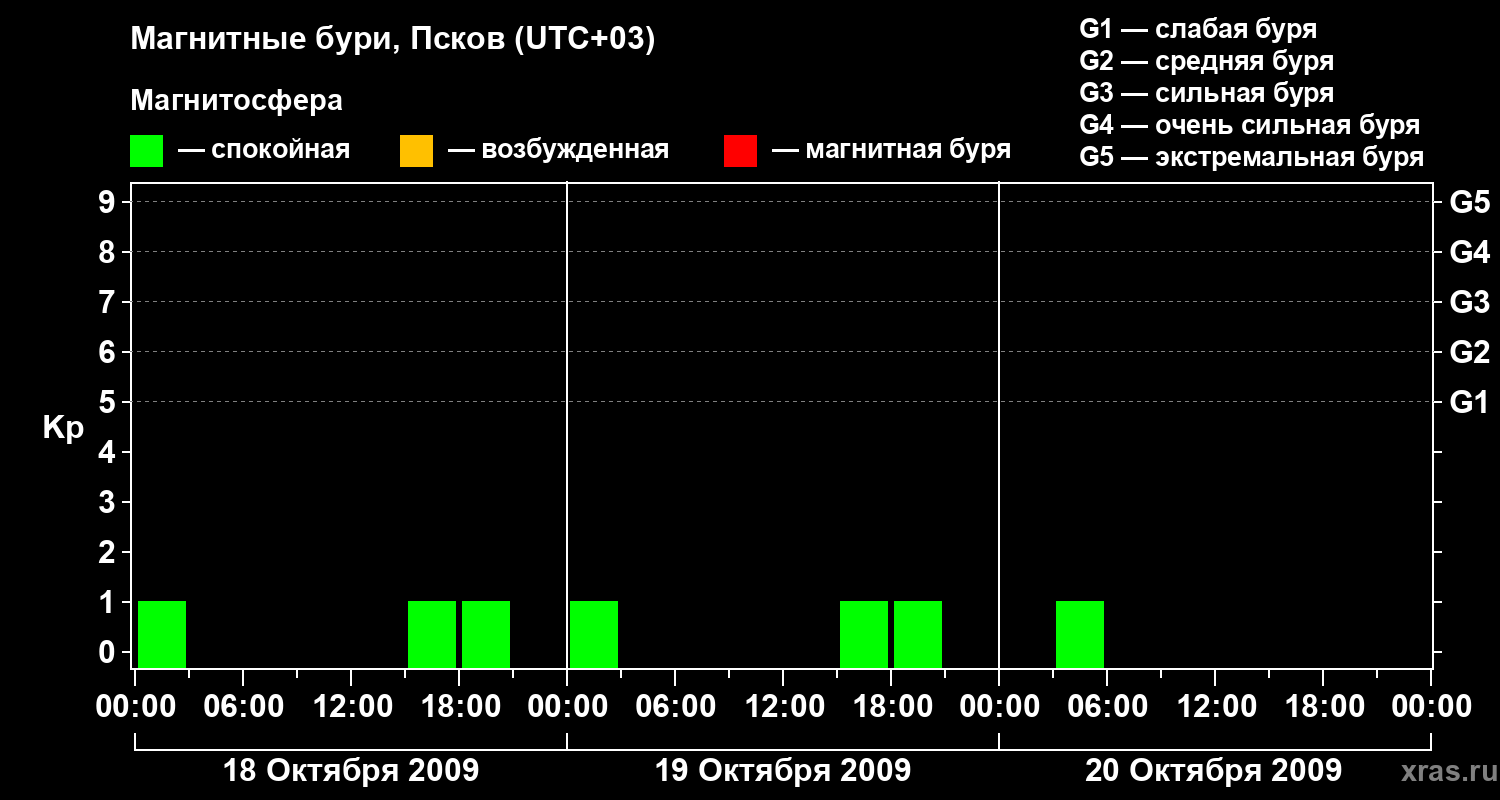Click the final '00:00' tick at chart end
This screenshot has width=1500, height=800.
(x=1431, y=707)
